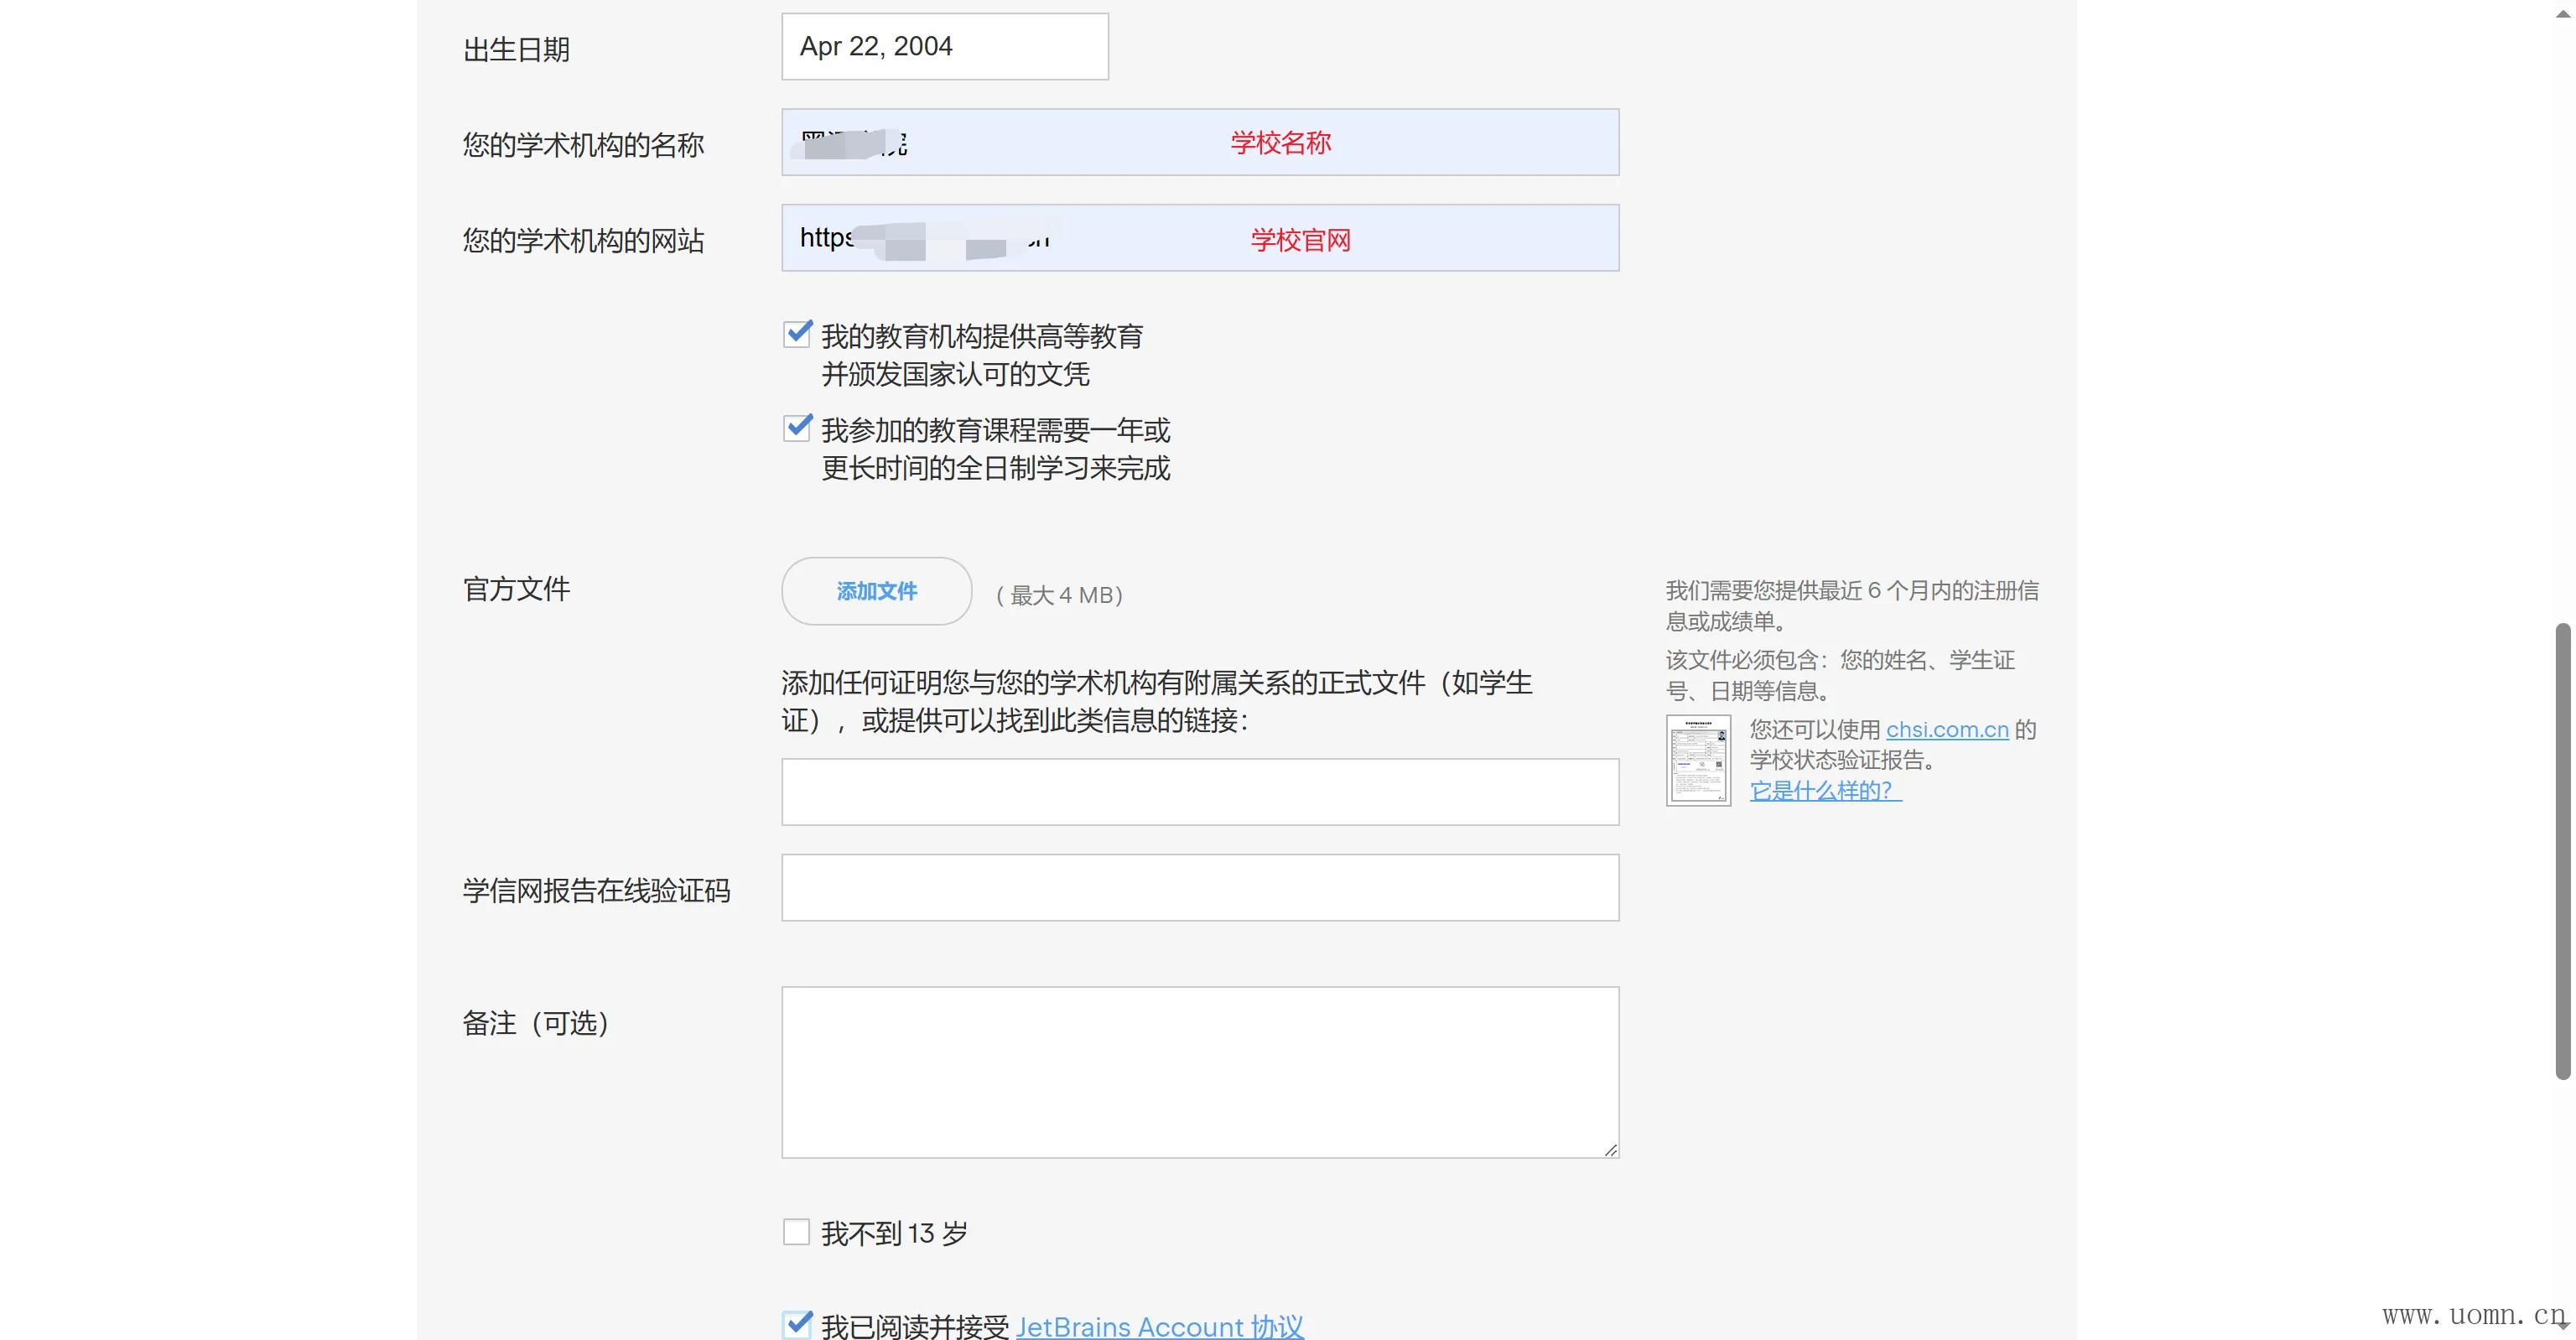The height and width of the screenshot is (1340, 2576).
Task: Click the academic institution name field
Action: [x=1199, y=143]
